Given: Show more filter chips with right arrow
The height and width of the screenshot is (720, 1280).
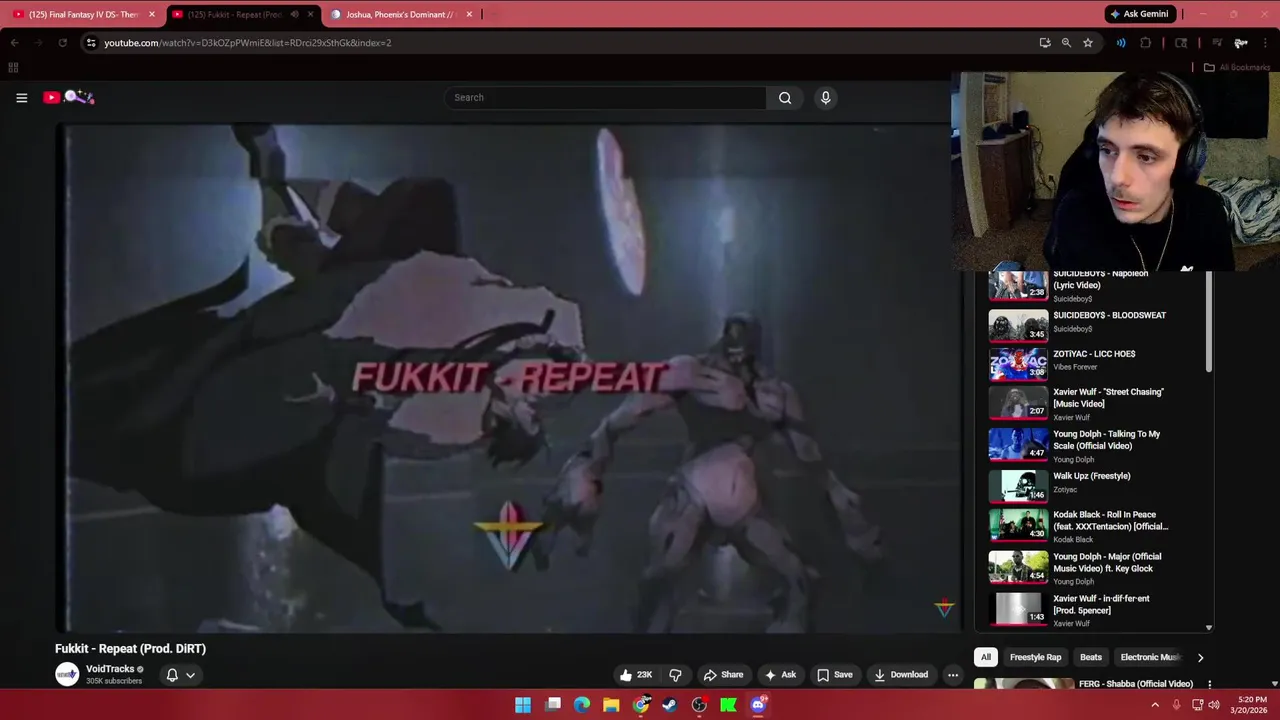Looking at the screenshot, I should click(x=1200, y=657).
